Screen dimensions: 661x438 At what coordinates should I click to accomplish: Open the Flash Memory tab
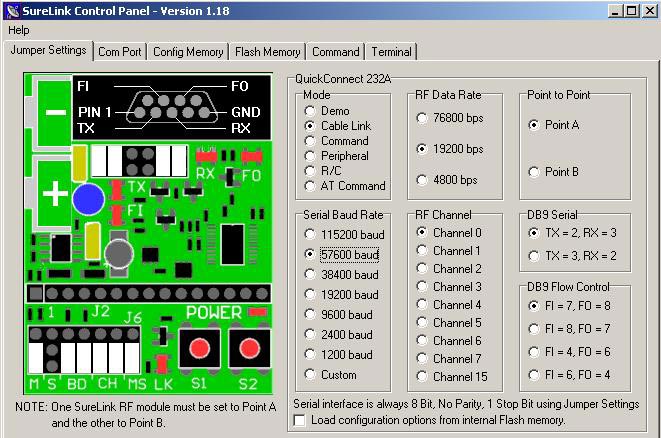tap(268, 52)
